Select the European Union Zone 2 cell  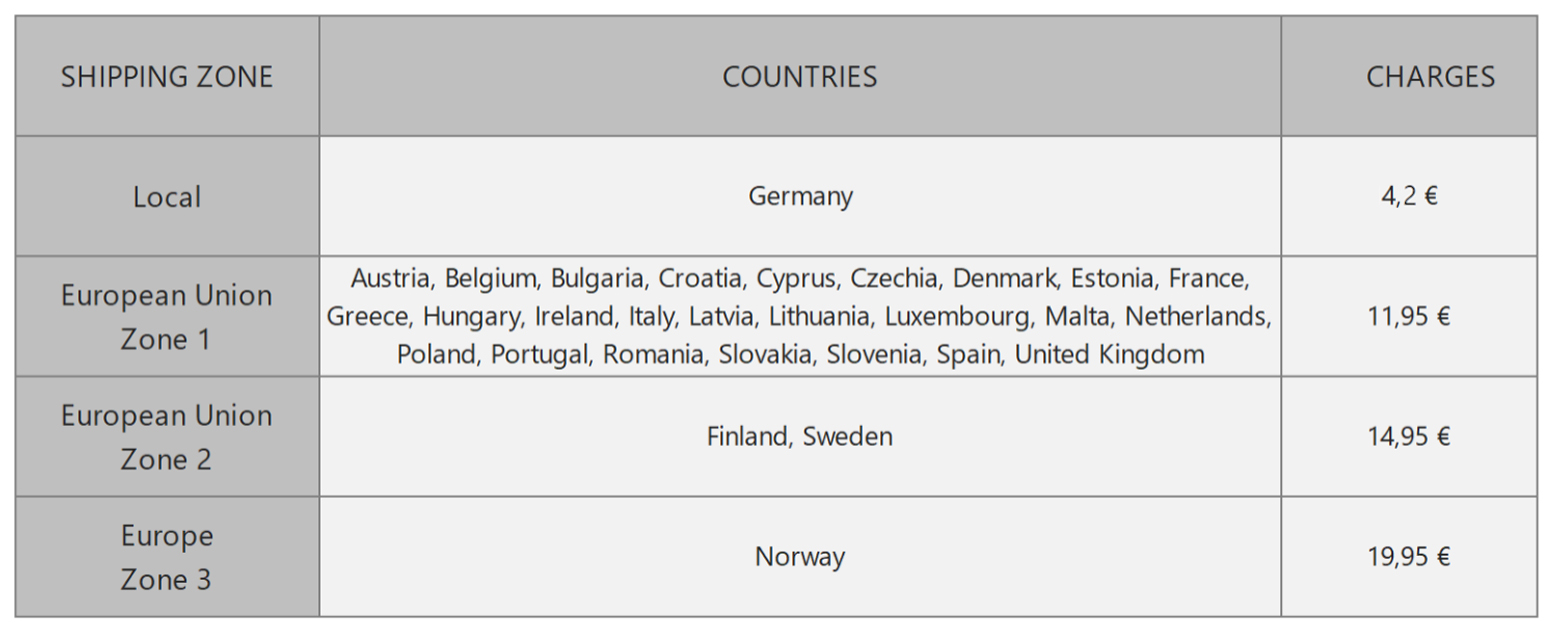166,437
